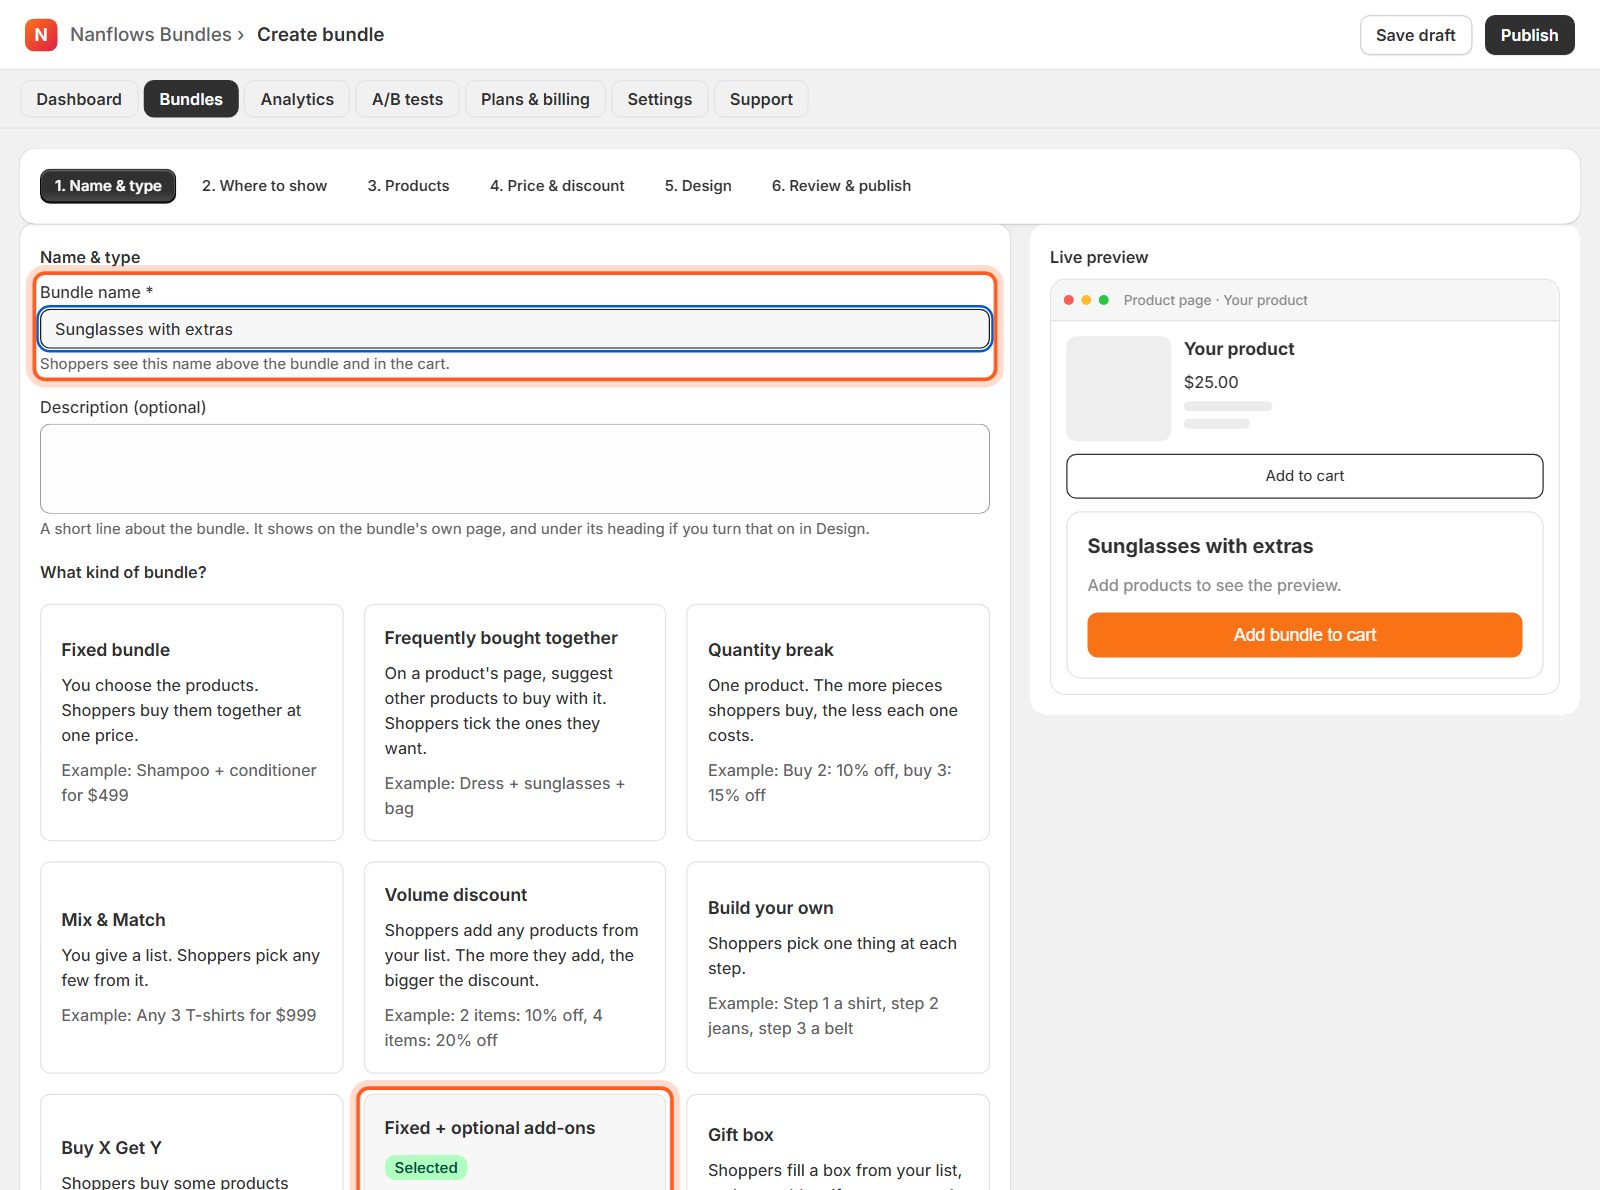Open the Settings tab
Image resolution: width=1600 pixels, height=1190 pixels.
[659, 99]
